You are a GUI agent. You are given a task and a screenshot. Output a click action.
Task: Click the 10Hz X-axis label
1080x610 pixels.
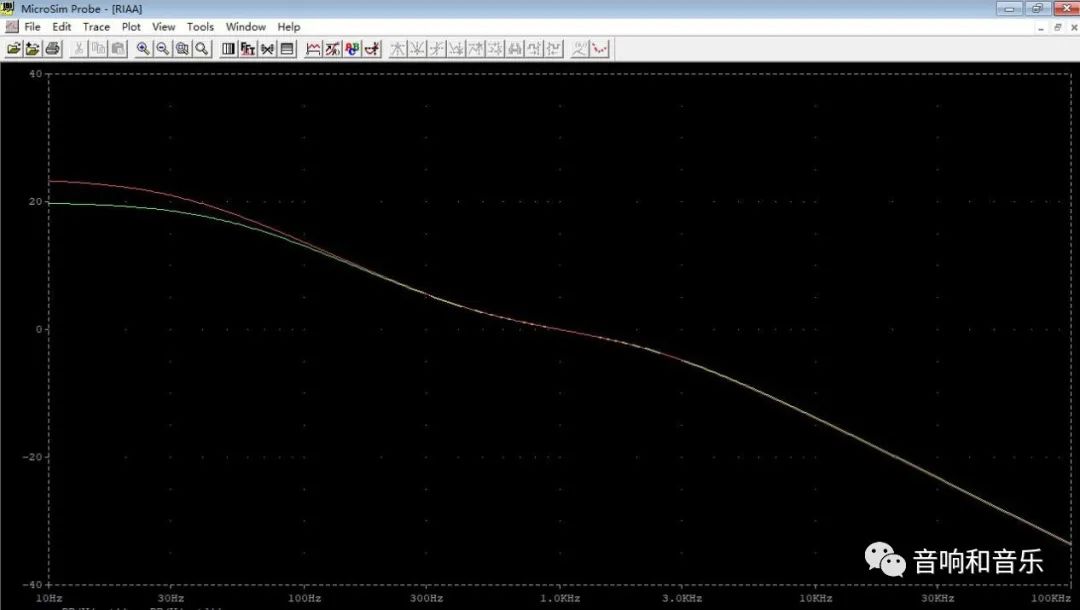coord(49,598)
